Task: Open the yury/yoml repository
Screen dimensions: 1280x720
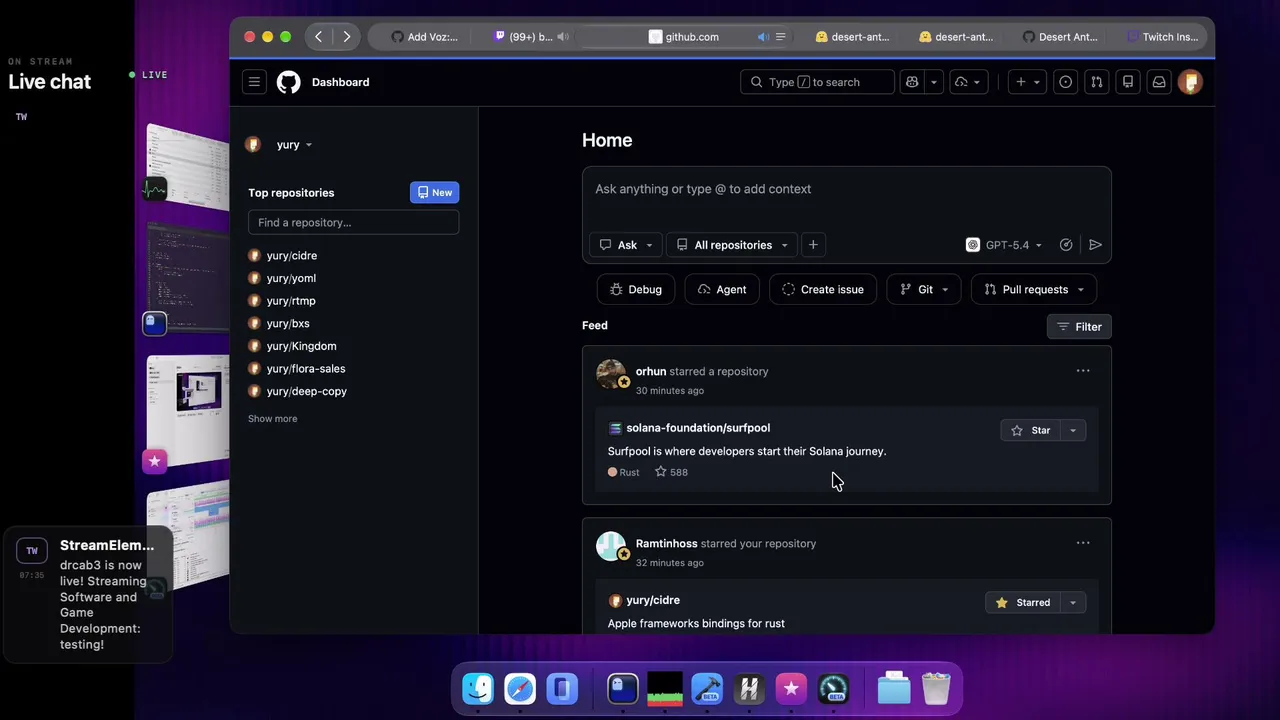Action: 291,278
